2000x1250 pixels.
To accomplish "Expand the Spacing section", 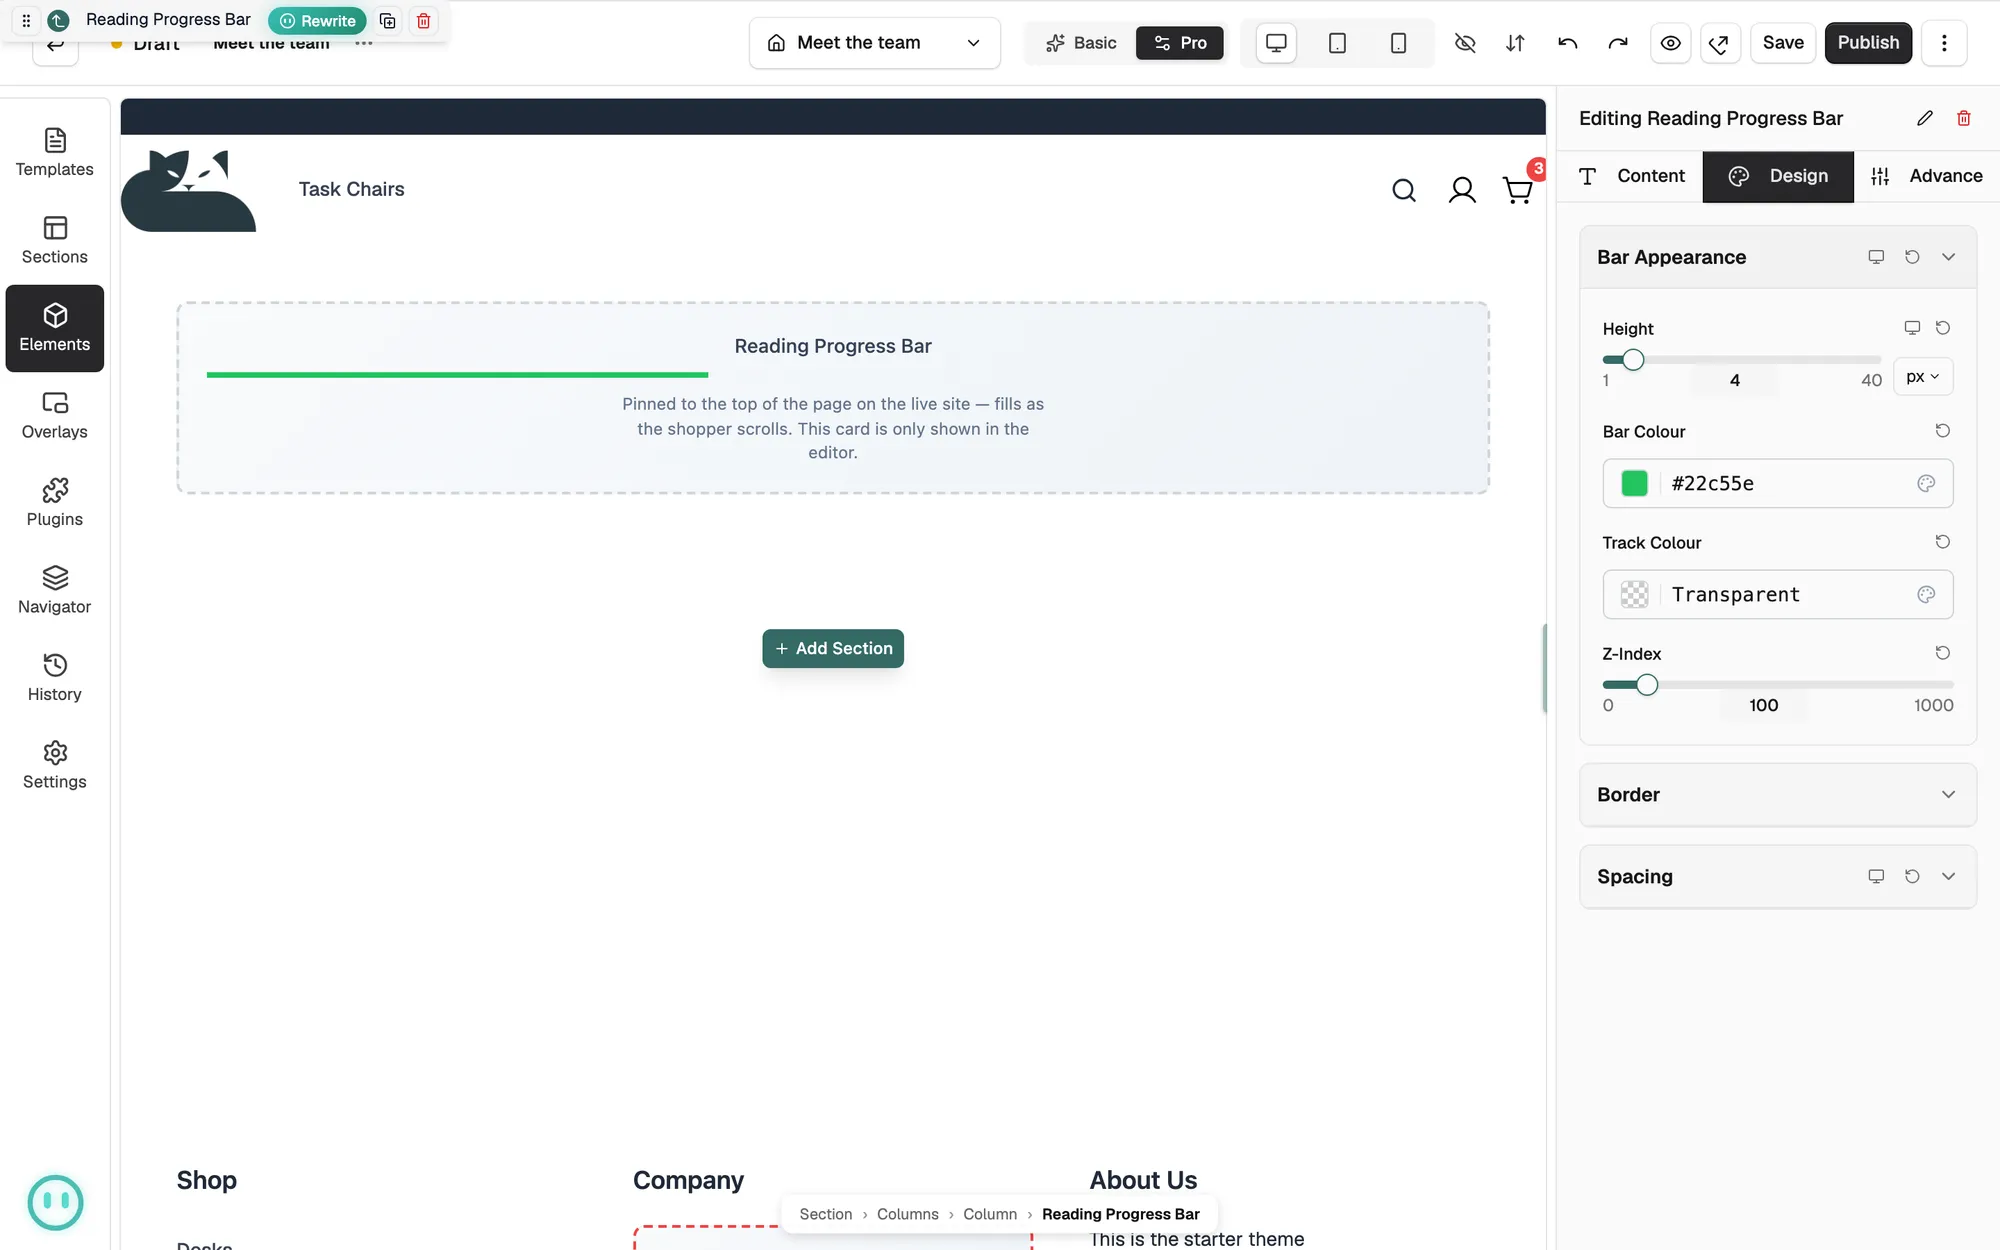I will point(1948,877).
